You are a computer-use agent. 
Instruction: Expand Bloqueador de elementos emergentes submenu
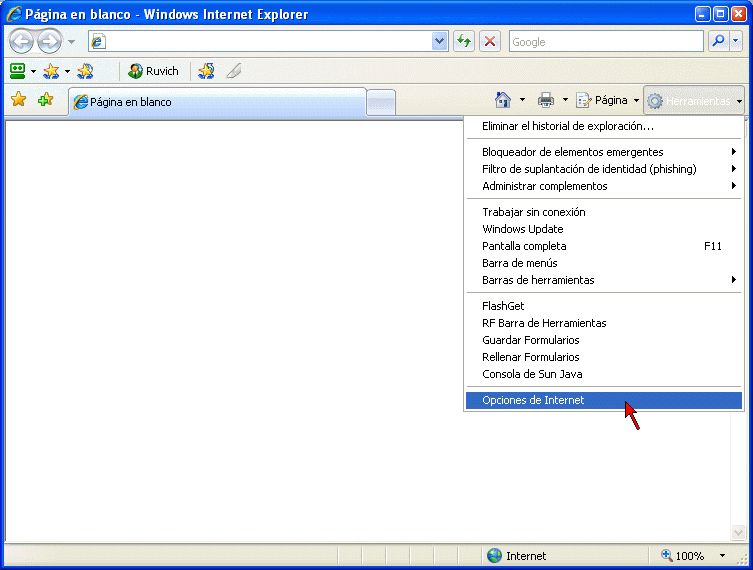point(604,152)
